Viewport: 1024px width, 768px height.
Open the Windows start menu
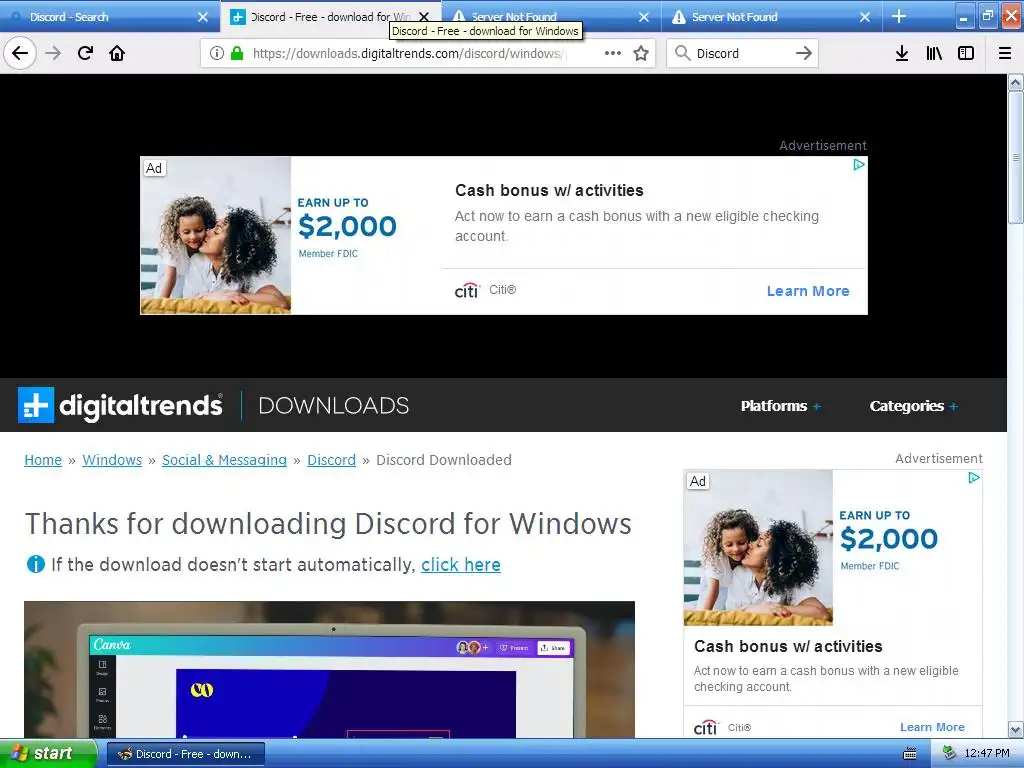pos(48,754)
